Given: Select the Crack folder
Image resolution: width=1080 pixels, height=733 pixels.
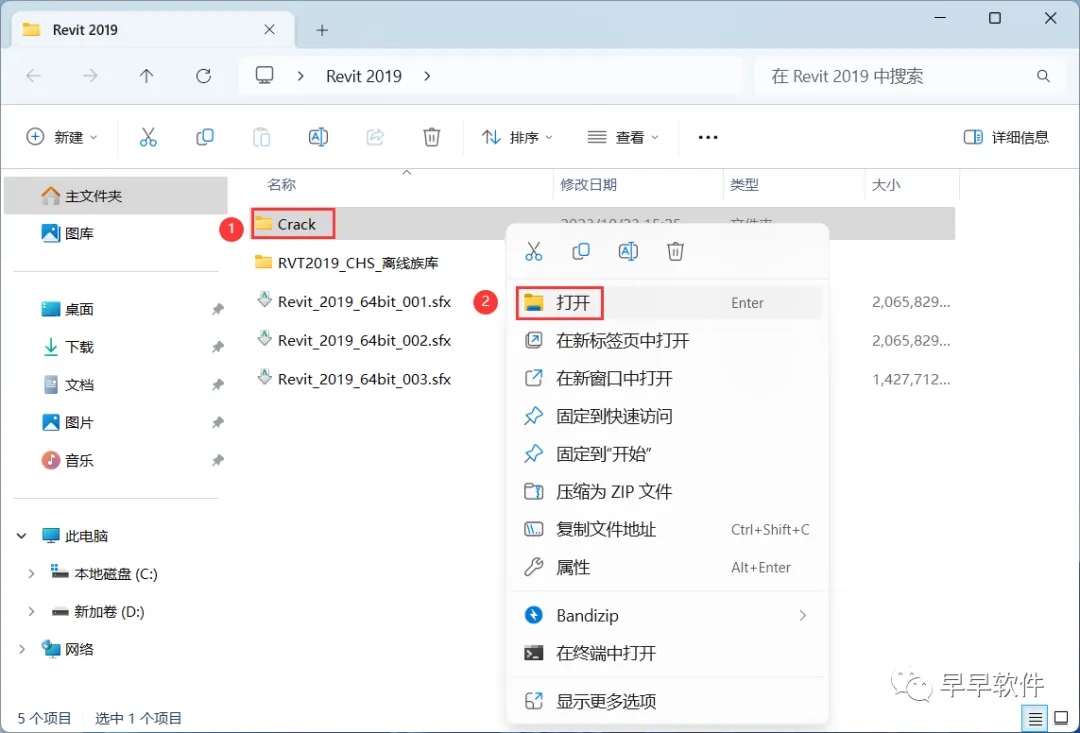Looking at the screenshot, I should (x=296, y=225).
